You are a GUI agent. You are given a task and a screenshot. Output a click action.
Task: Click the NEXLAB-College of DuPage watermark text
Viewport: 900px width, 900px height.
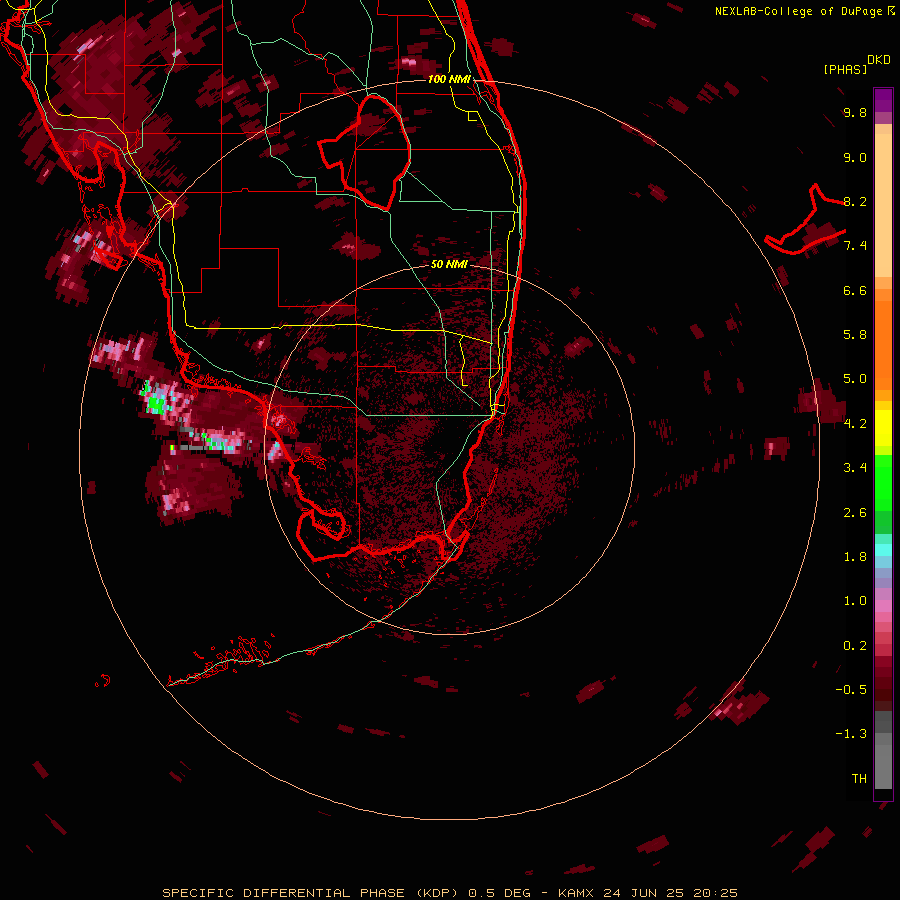804,11
